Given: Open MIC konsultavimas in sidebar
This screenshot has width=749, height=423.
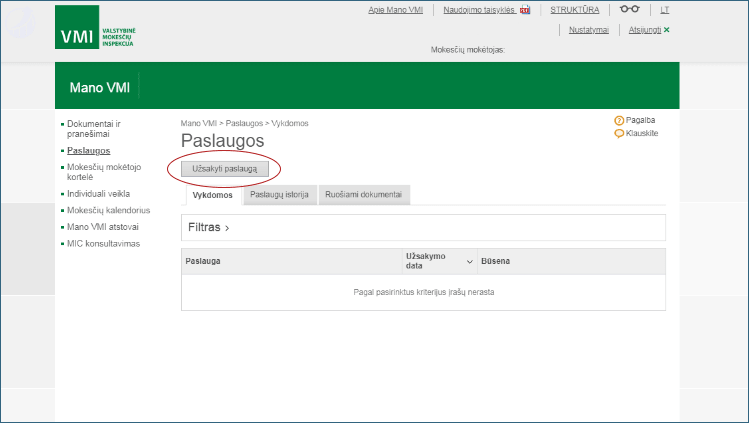Looking at the screenshot, I should point(103,243).
